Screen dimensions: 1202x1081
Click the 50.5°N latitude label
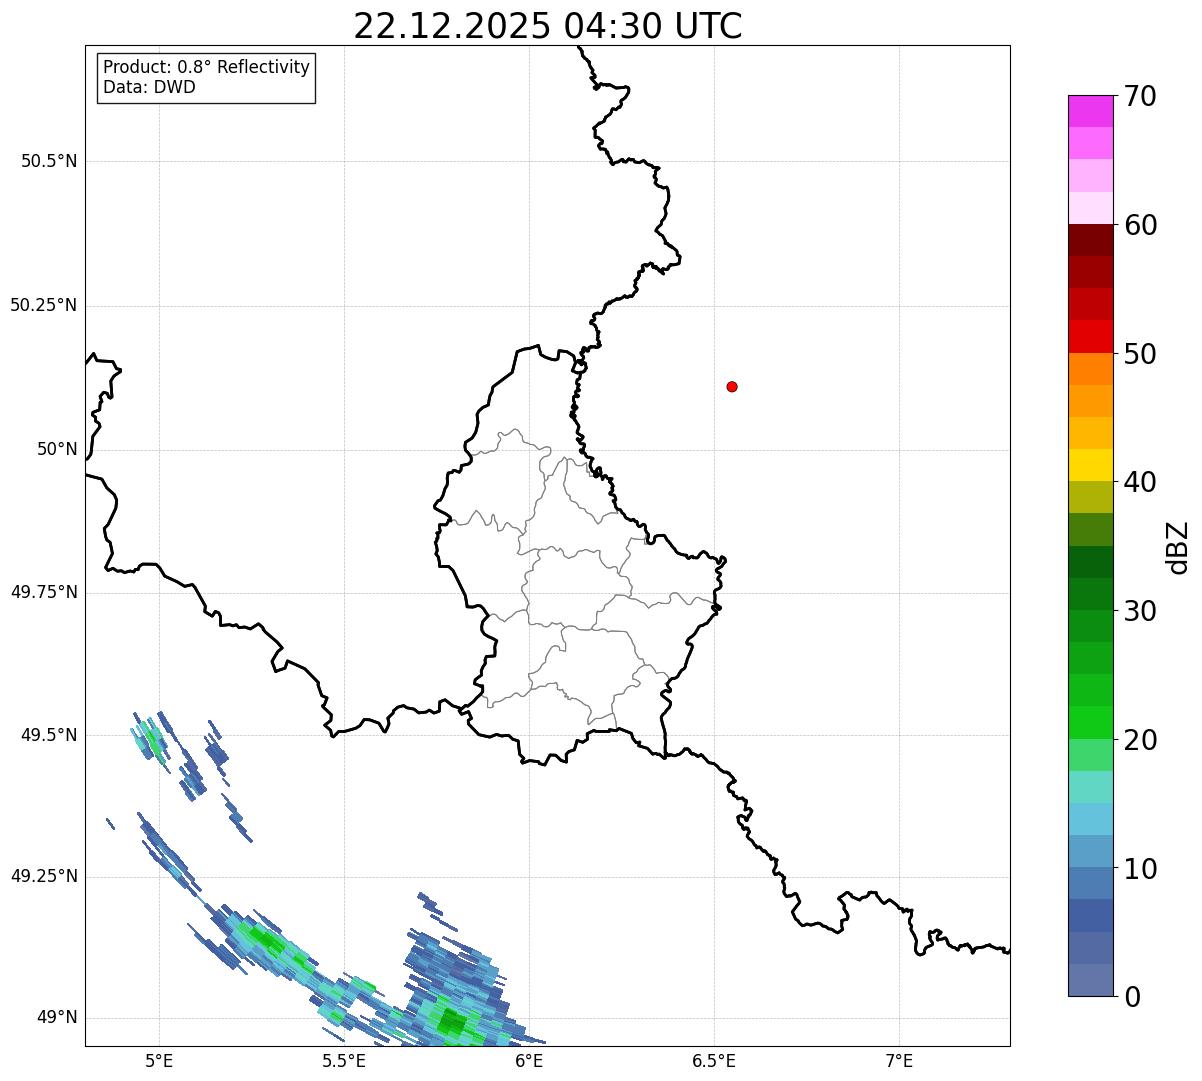[x=49, y=161]
